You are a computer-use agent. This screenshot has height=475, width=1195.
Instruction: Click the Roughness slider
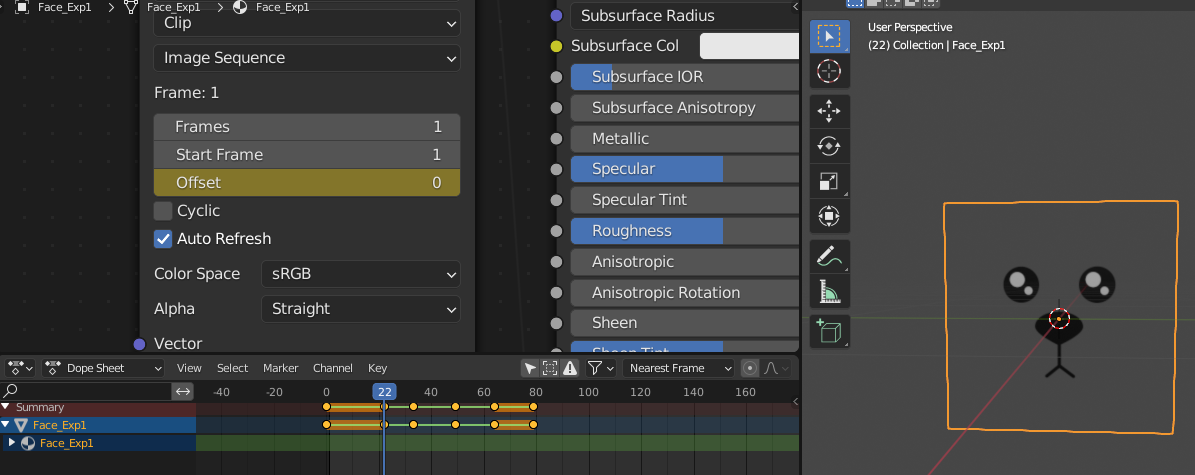point(684,231)
